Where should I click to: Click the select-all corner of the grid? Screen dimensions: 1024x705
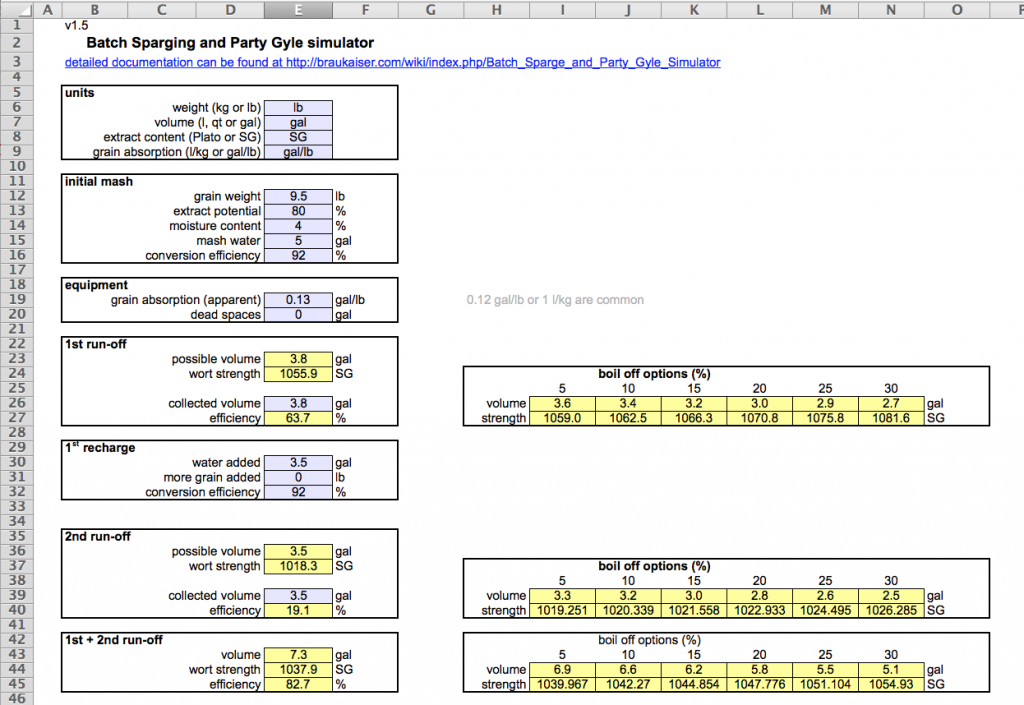pos(17,10)
